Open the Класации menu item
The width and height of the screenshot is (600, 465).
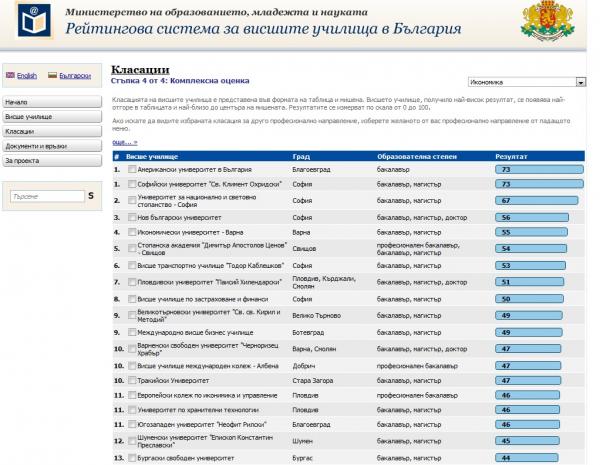pyautogui.click(x=52, y=131)
